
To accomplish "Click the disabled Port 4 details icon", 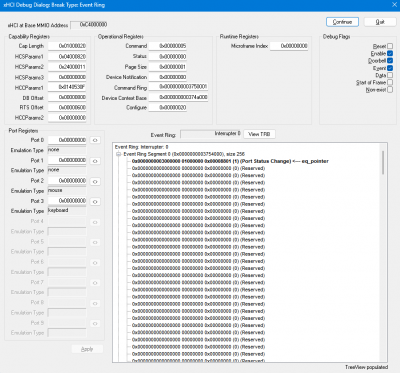I will click(x=95, y=222).
